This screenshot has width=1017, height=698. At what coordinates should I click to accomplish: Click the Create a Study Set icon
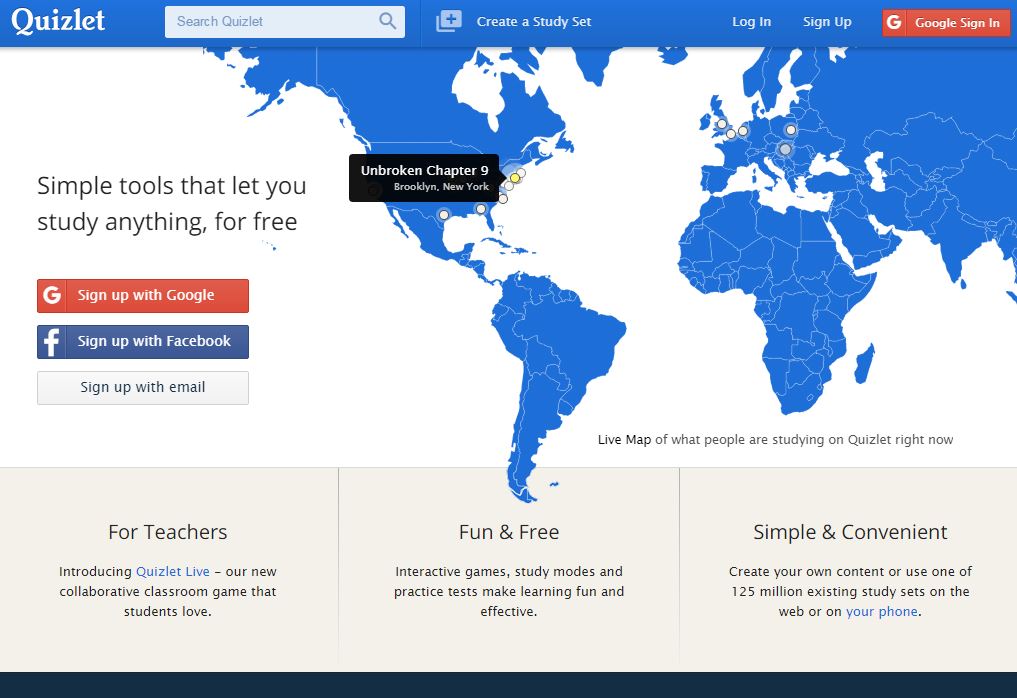tap(449, 21)
